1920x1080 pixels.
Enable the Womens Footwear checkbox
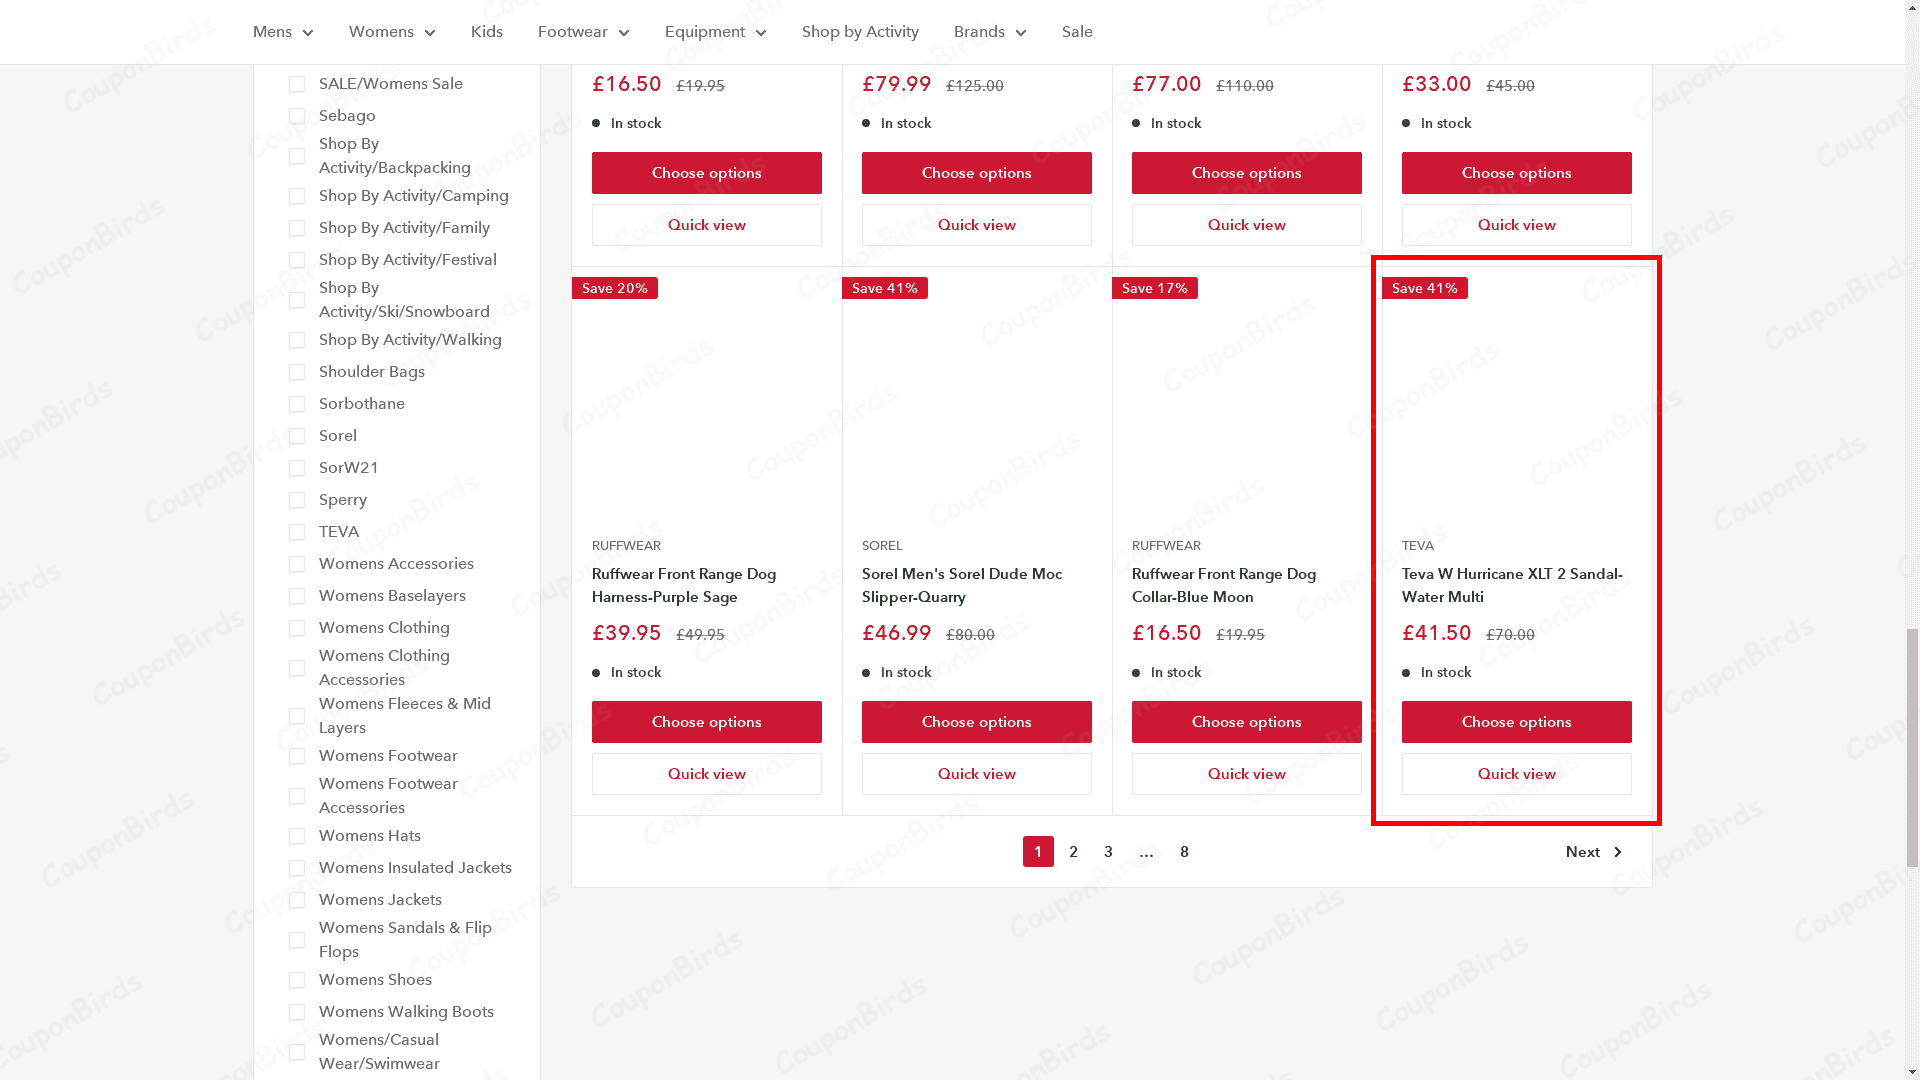click(x=296, y=755)
